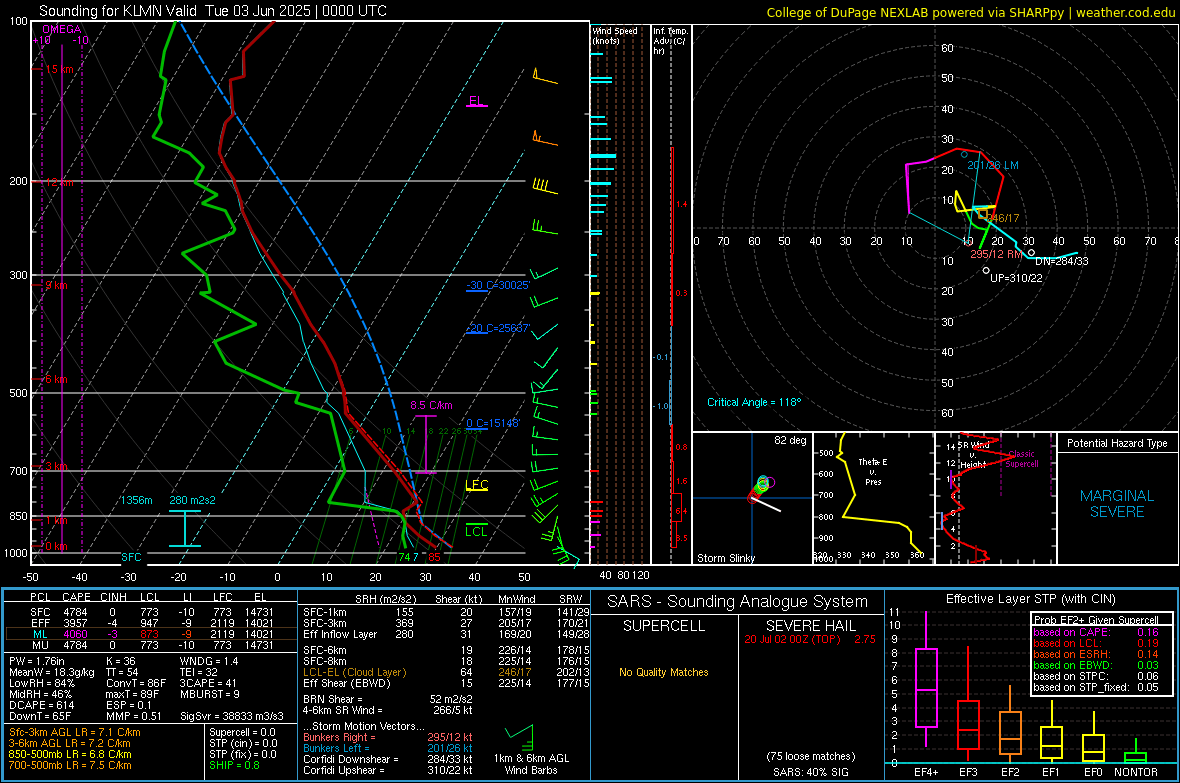The height and width of the screenshot is (783, 1180).
Task: Click the 'Effective Layer STP (with CIN)' heading
Action: pos(1030,599)
